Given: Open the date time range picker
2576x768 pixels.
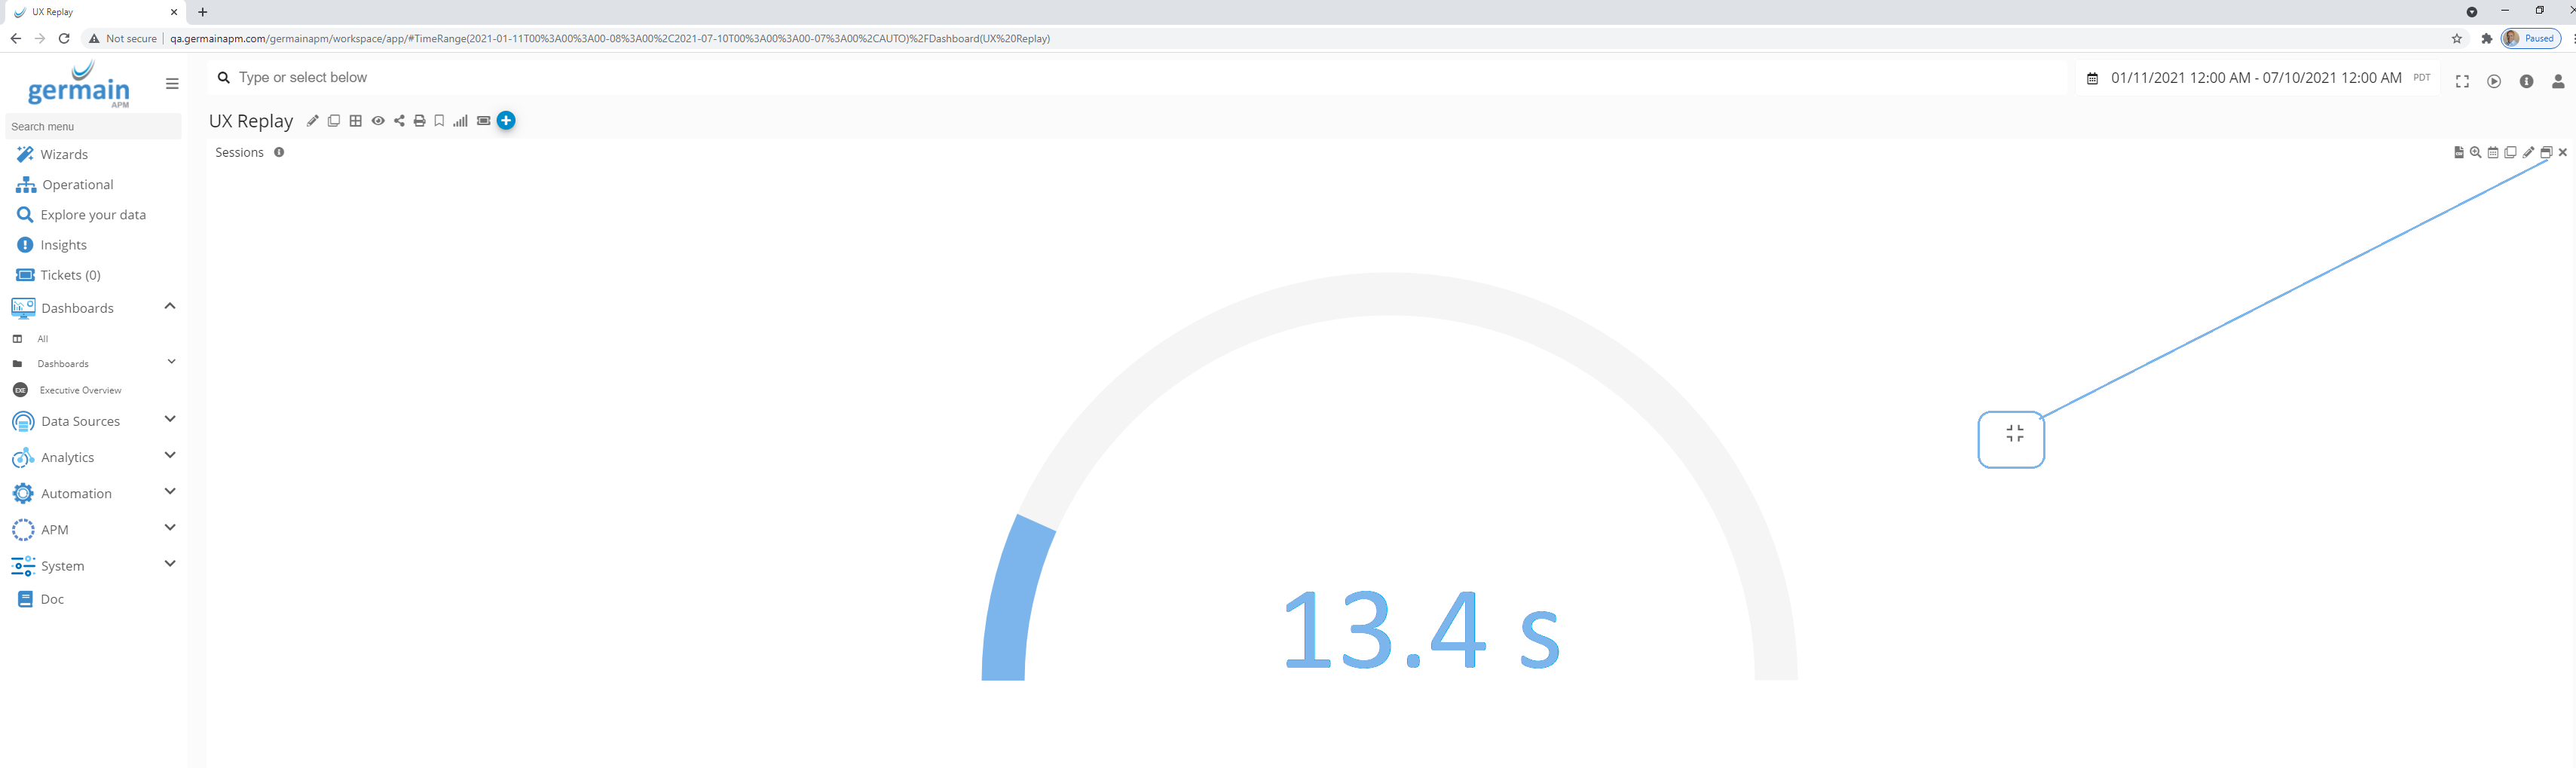Looking at the screenshot, I should (x=2255, y=78).
